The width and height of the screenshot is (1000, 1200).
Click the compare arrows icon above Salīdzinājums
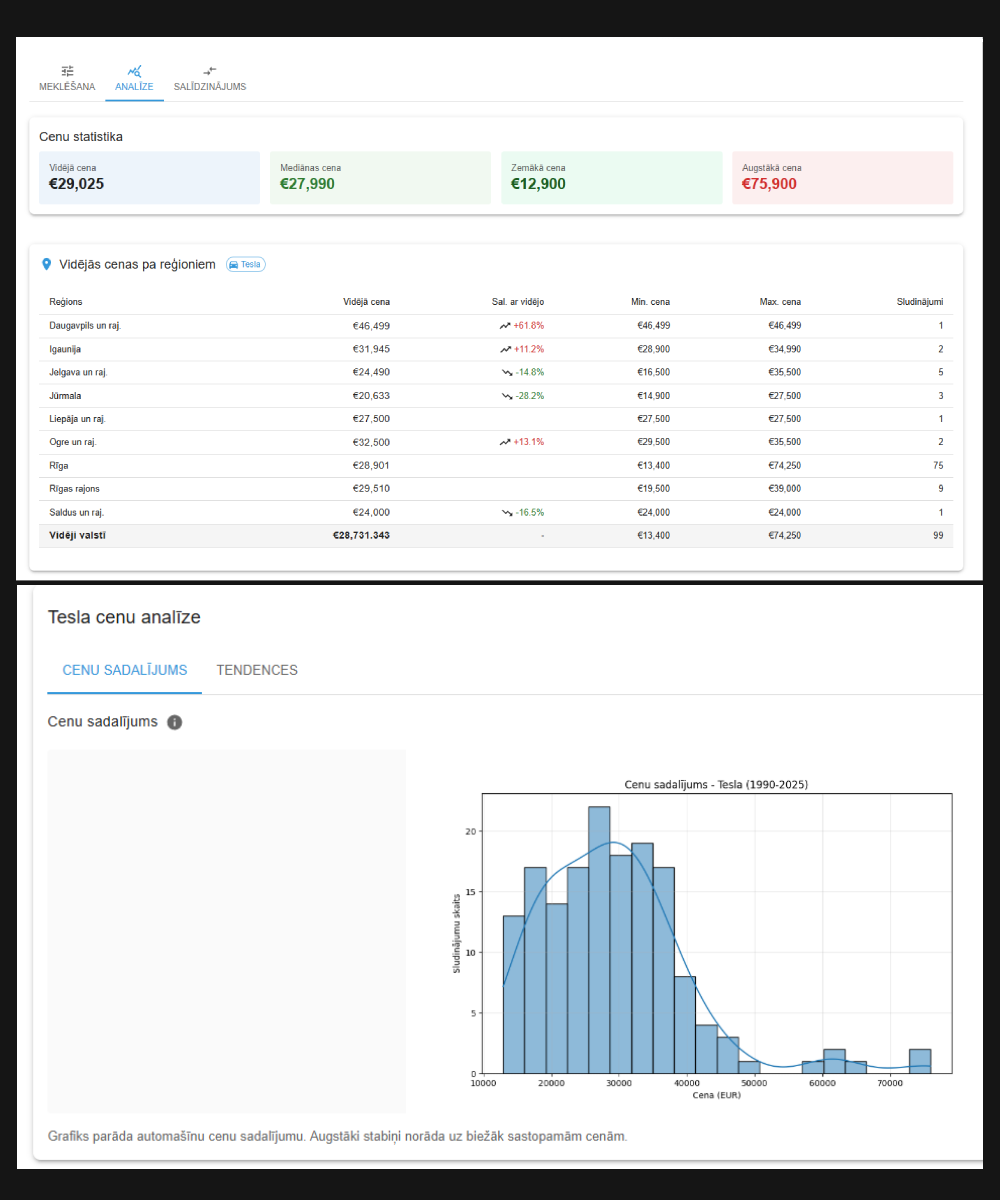point(209,71)
